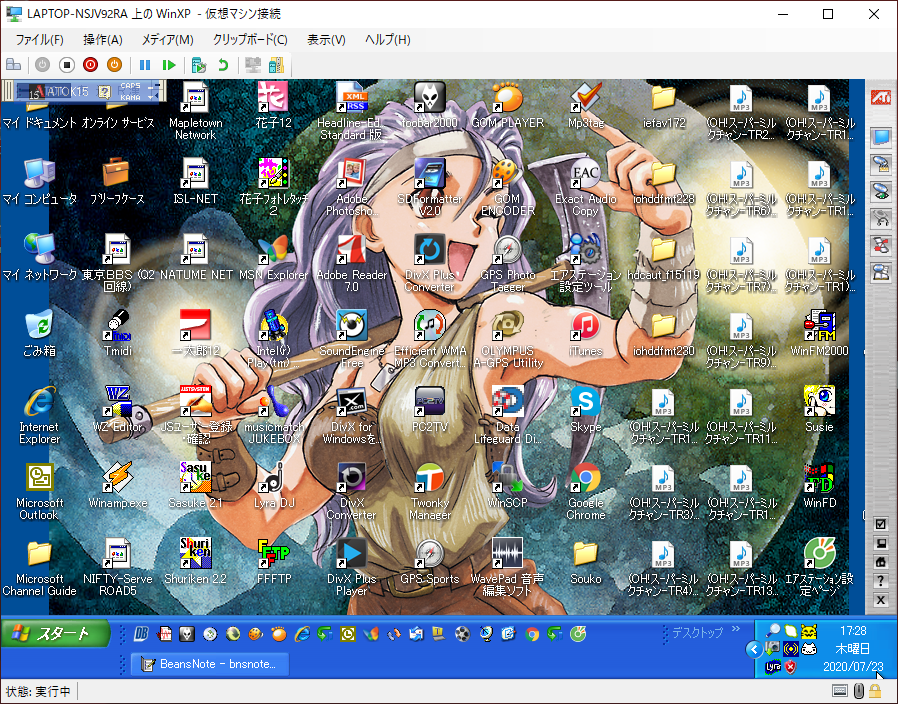Click the keyboard icon in the status bar
The height and width of the screenshot is (704, 898).
pos(840,691)
